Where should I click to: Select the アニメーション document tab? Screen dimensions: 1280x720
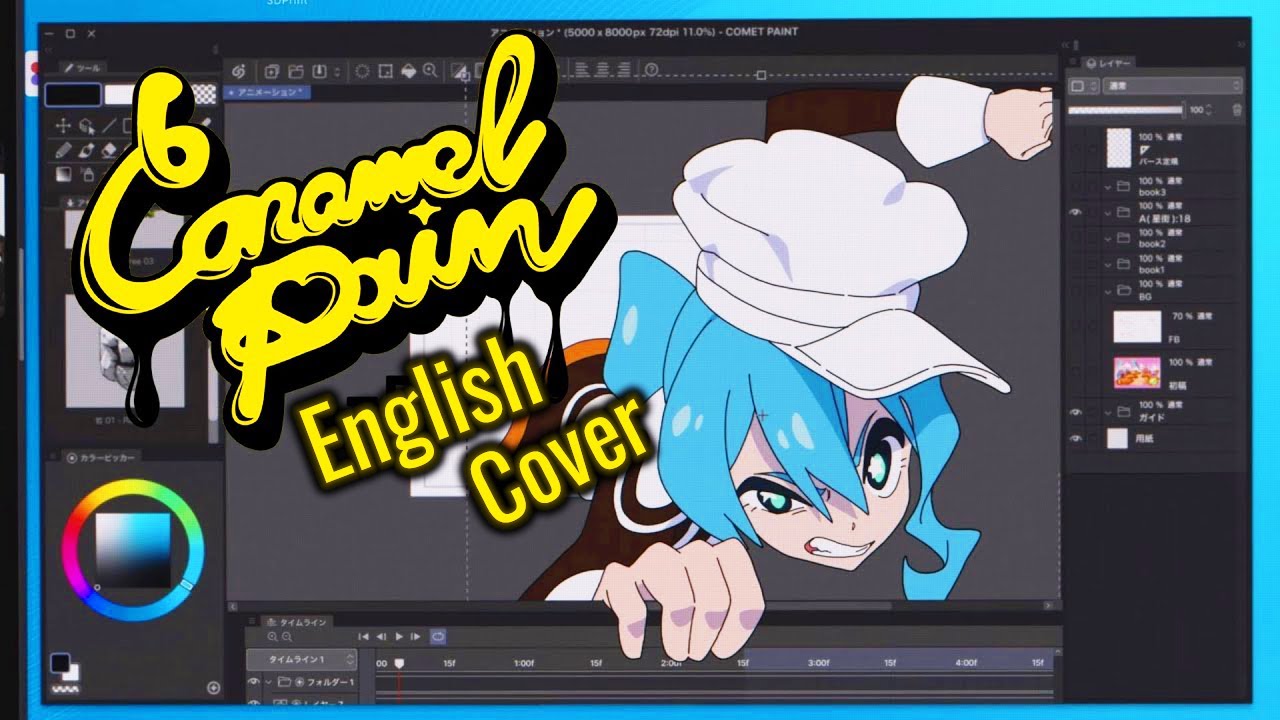268,92
